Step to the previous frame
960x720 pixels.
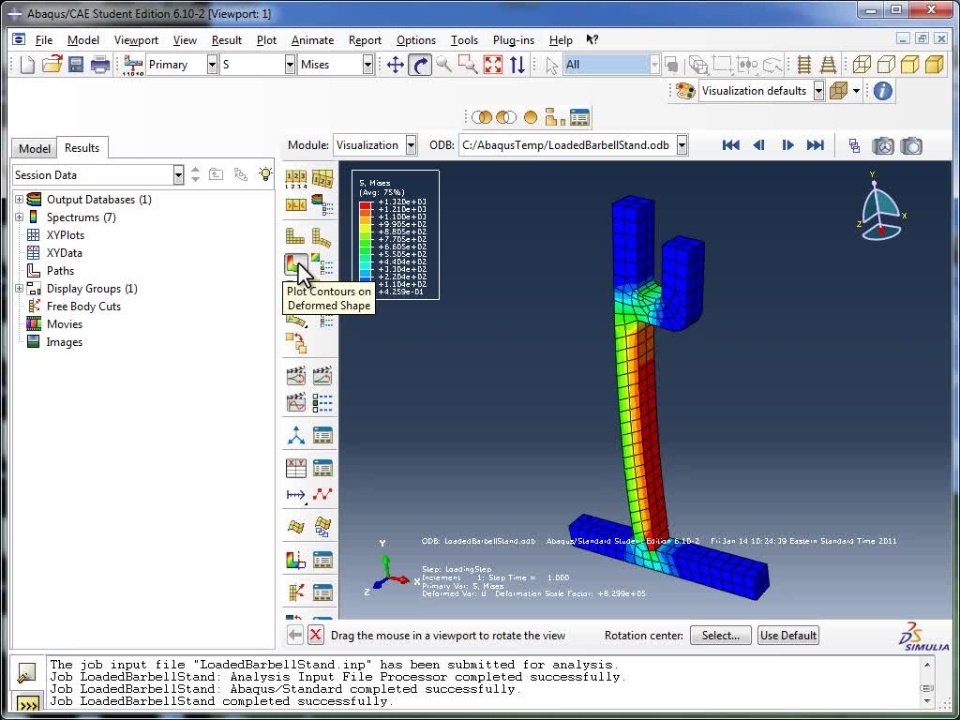pos(759,145)
